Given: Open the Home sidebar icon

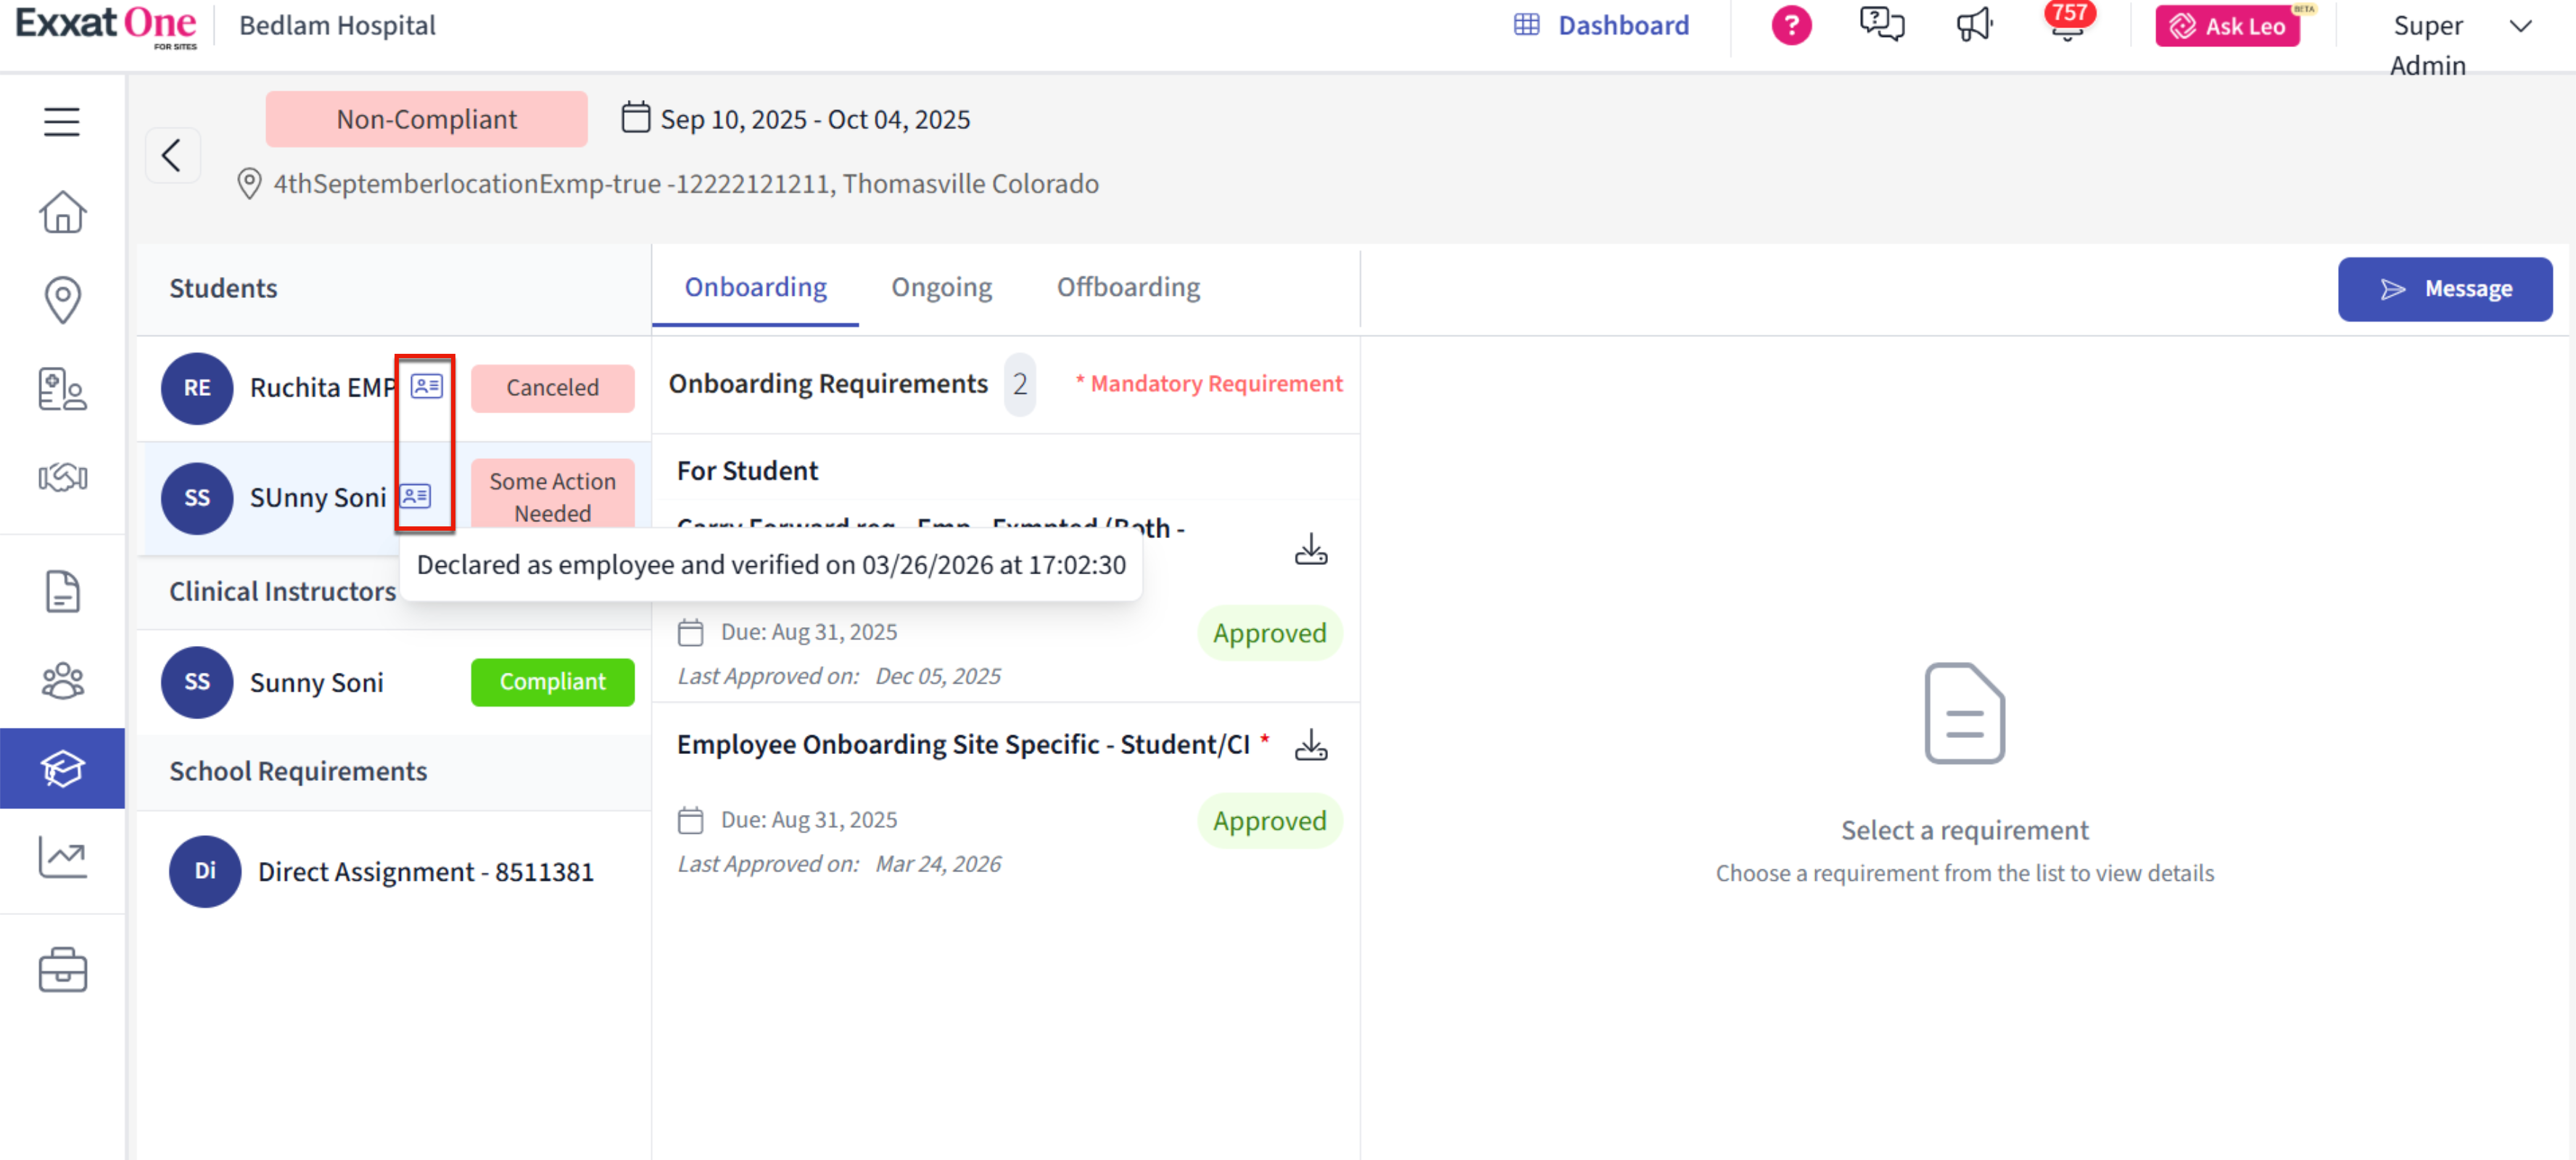Looking at the screenshot, I should [62, 212].
